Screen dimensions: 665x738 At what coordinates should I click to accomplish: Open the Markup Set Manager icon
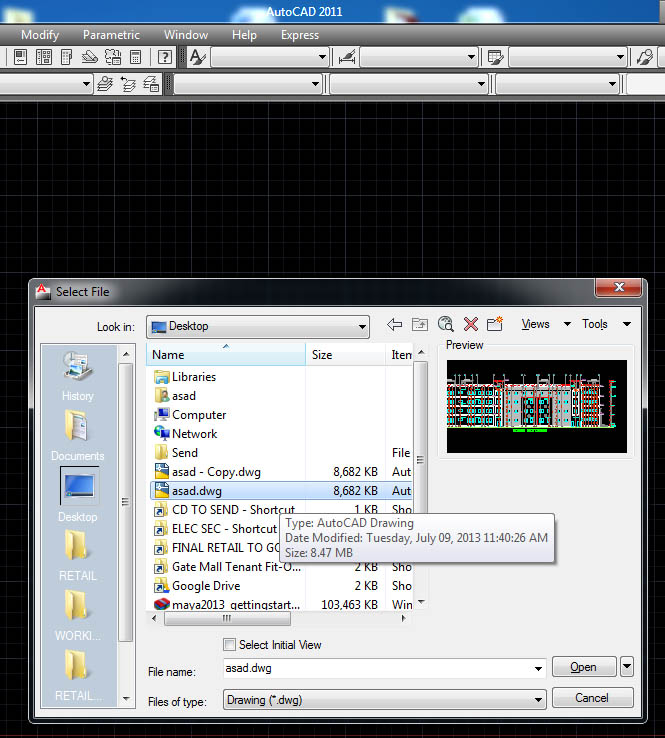pyautogui.click(x=113, y=57)
